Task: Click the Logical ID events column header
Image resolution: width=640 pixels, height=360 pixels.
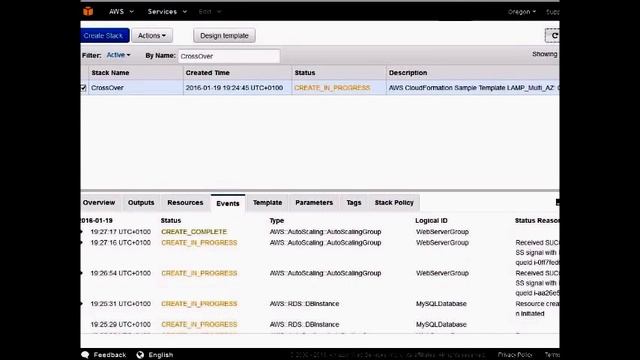Action: [431, 220]
